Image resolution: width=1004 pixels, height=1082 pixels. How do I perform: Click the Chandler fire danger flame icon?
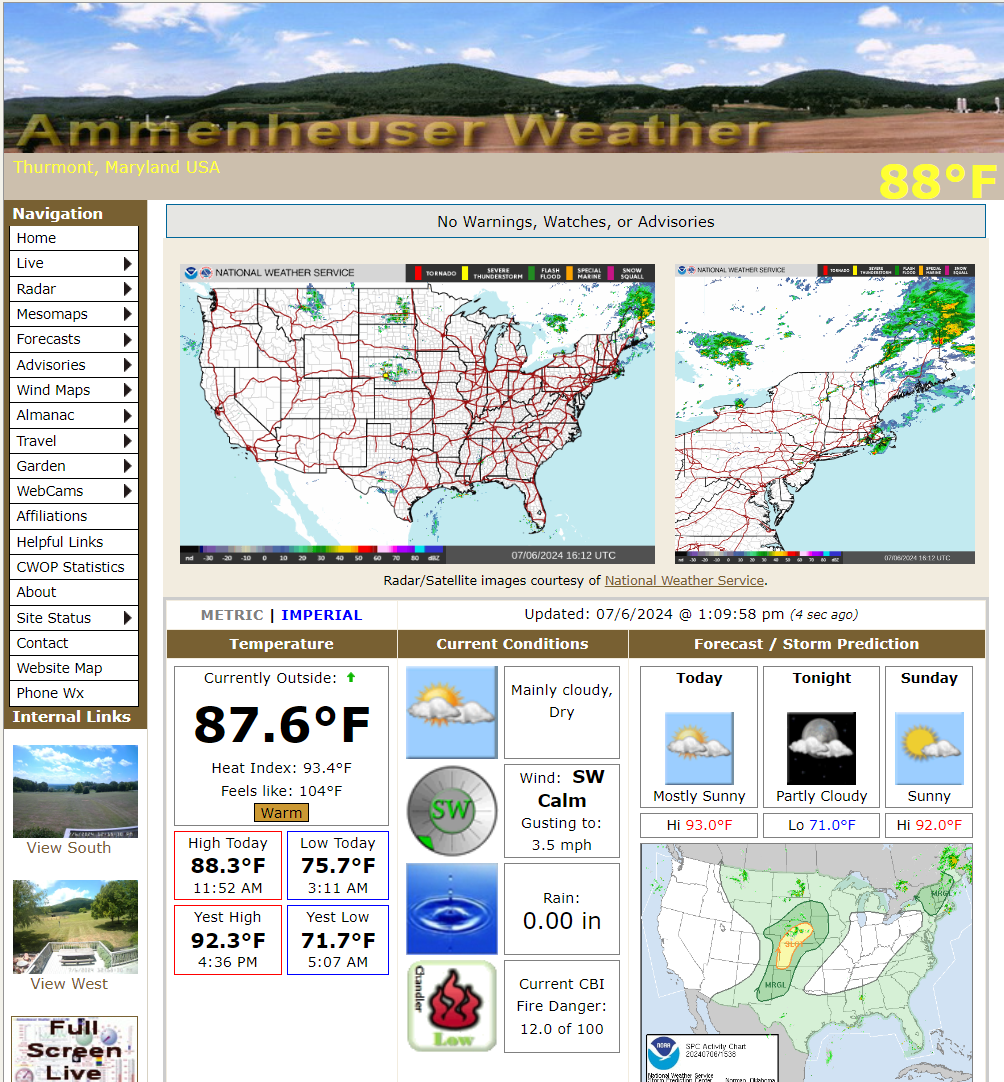point(451,1006)
